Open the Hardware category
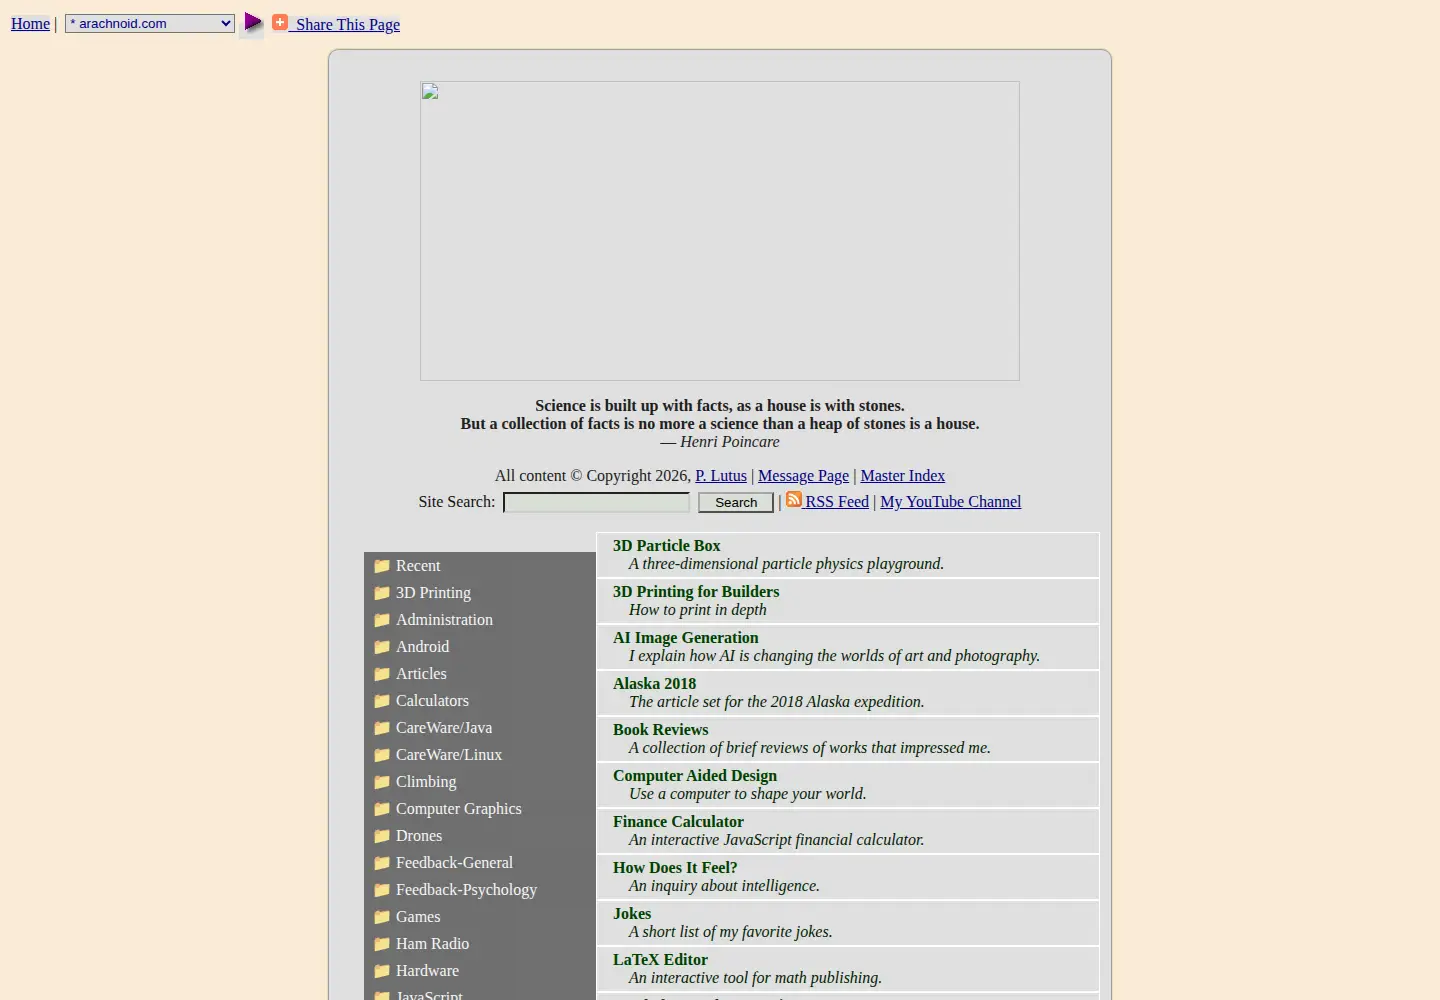This screenshot has width=1440, height=1000. [x=427, y=971]
